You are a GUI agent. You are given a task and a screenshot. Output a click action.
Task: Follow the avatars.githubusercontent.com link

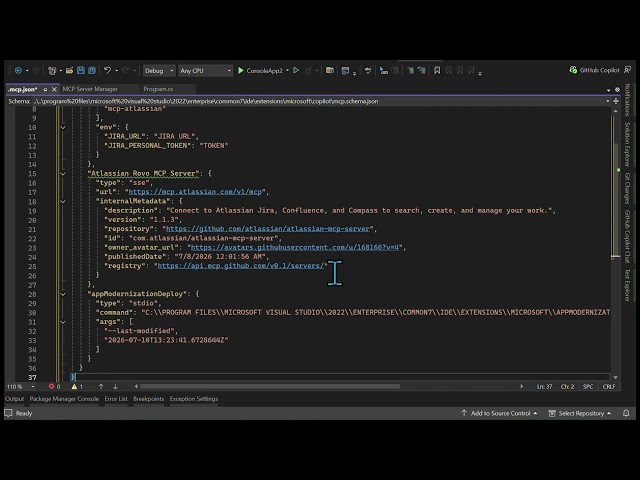click(295, 247)
